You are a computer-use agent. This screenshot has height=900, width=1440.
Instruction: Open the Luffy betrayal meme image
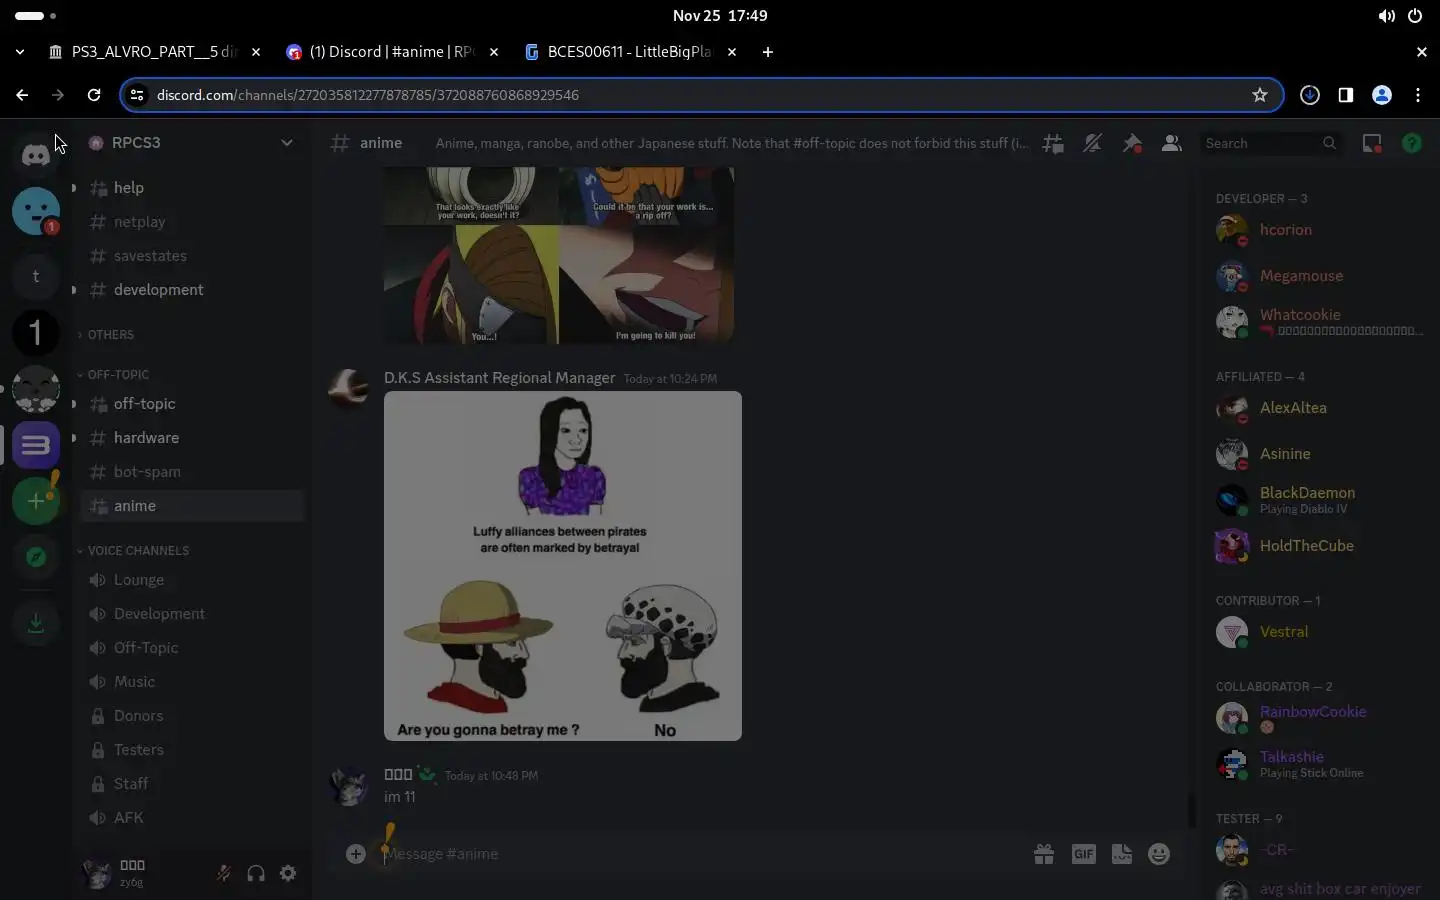(563, 566)
